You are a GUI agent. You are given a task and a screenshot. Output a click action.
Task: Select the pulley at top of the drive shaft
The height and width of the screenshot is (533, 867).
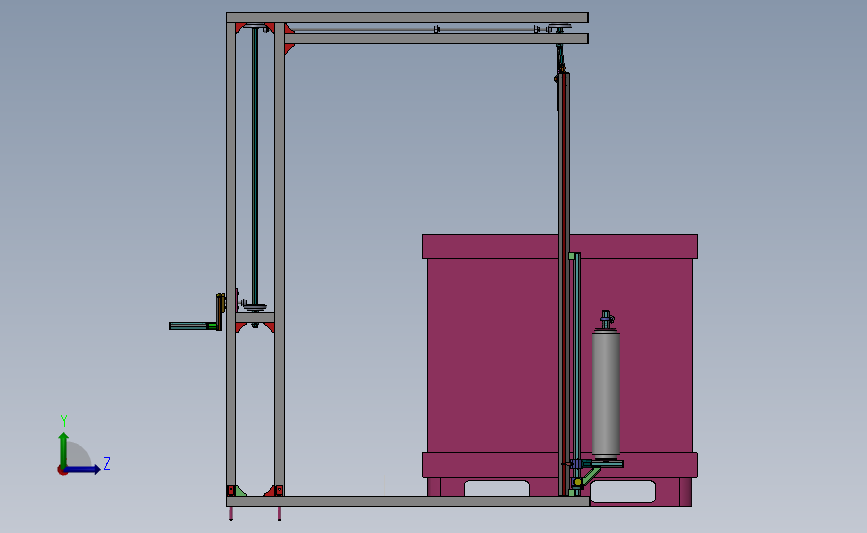(x=255, y=25)
